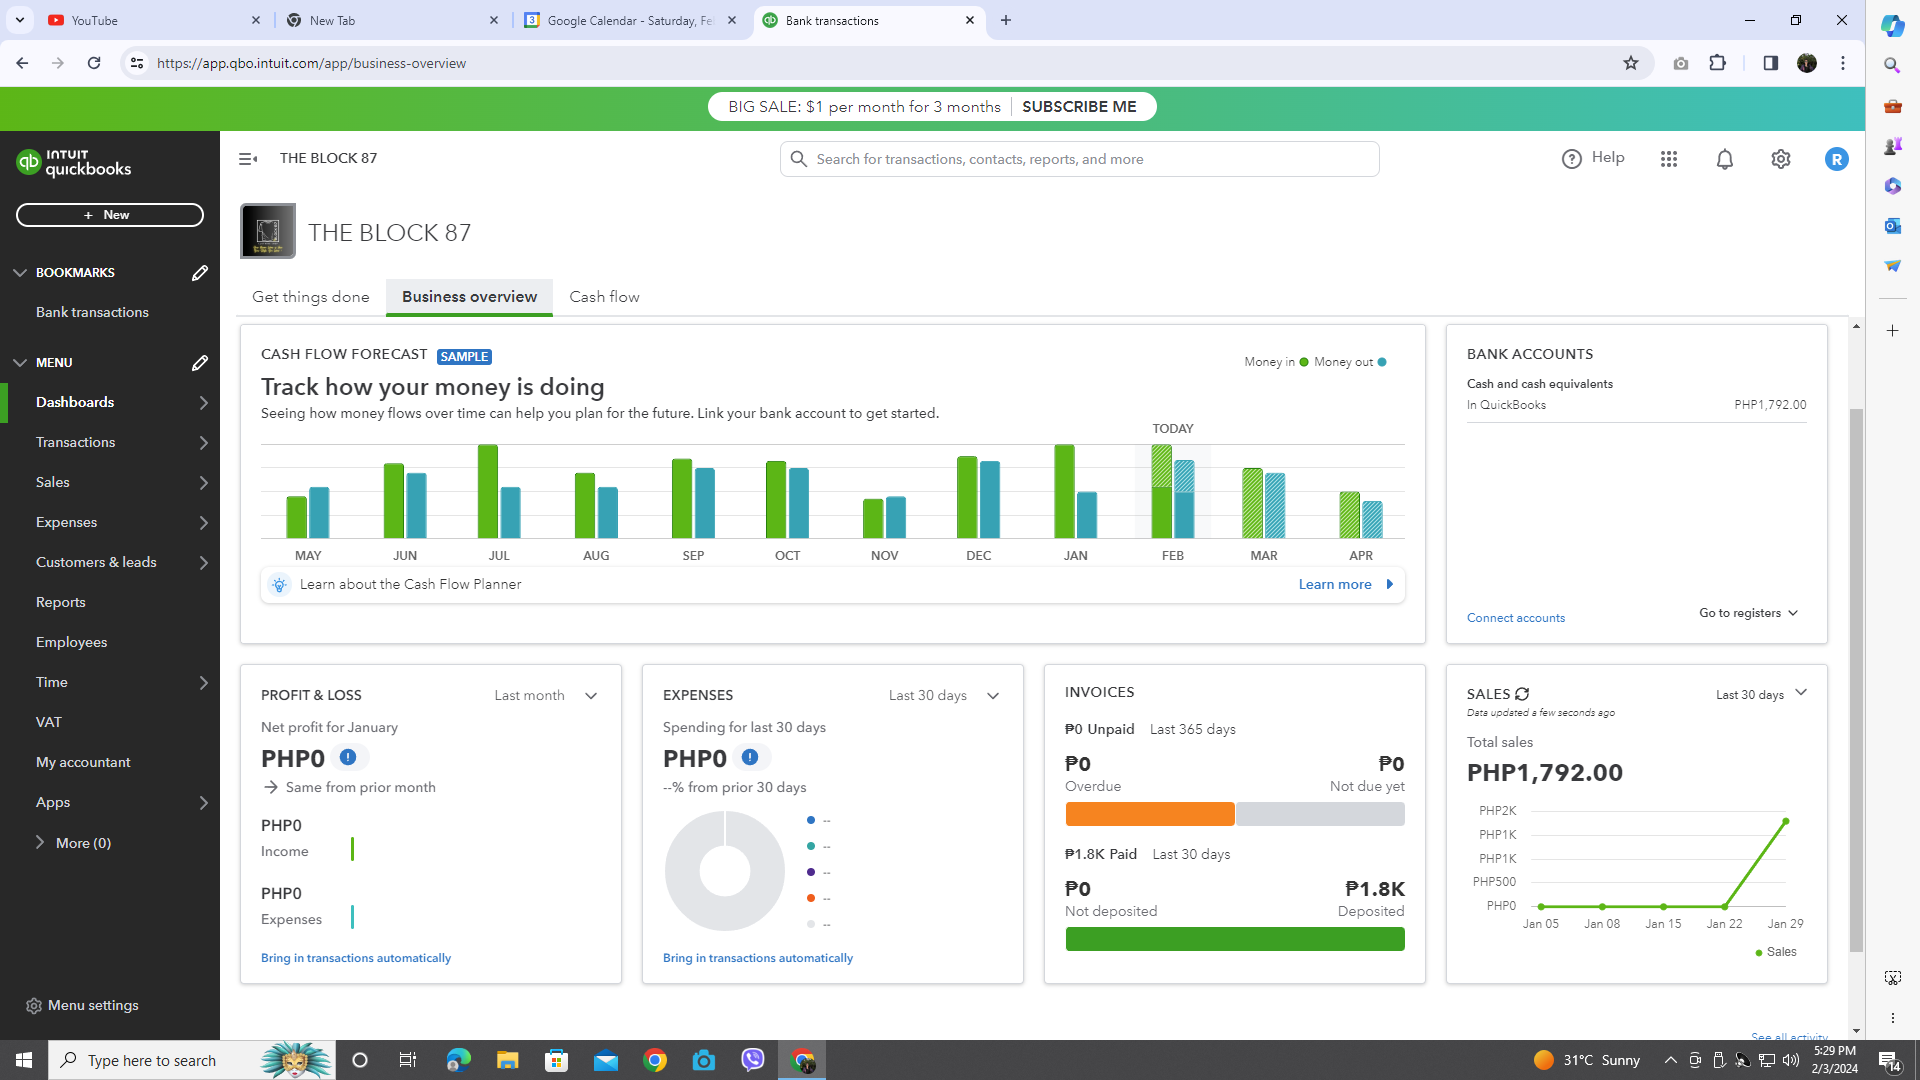Open the settings gear icon
Image resolution: width=1920 pixels, height=1080 pixels.
click(x=1780, y=159)
